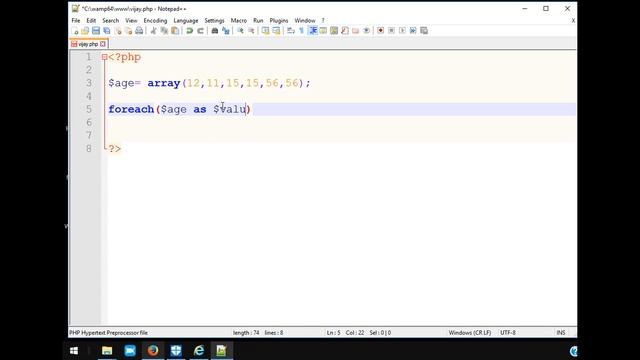Create a new file with toolbar New icon
Image resolution: width=640 pixels, height=360 pixels.
(75, 31)
